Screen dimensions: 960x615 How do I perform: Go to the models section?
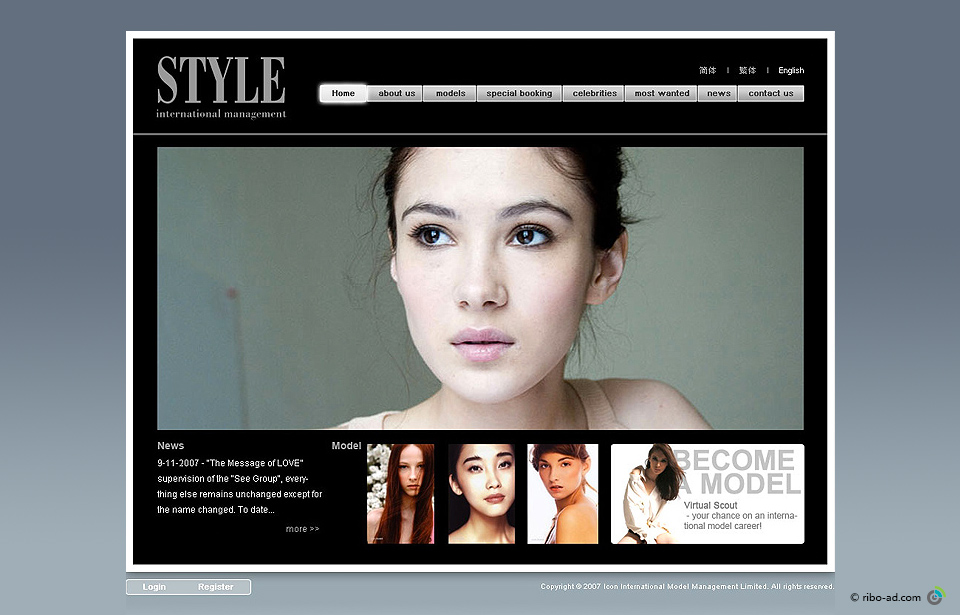point(450,94)
